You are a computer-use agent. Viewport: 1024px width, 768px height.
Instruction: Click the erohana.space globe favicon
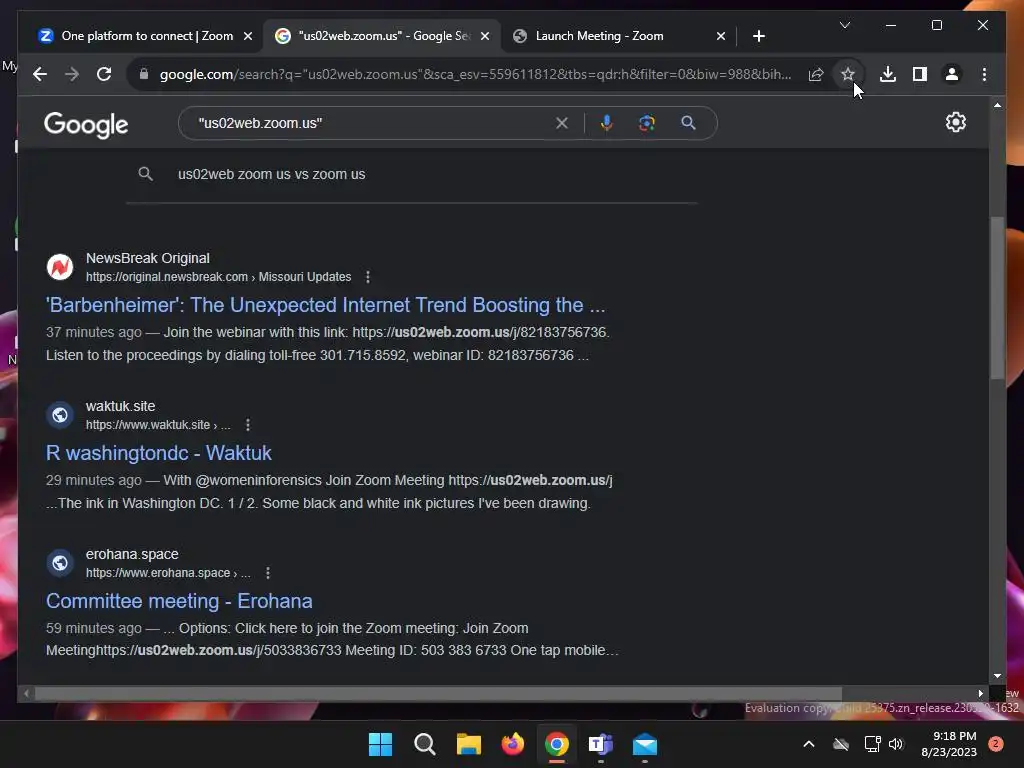[x=59, y=563]
